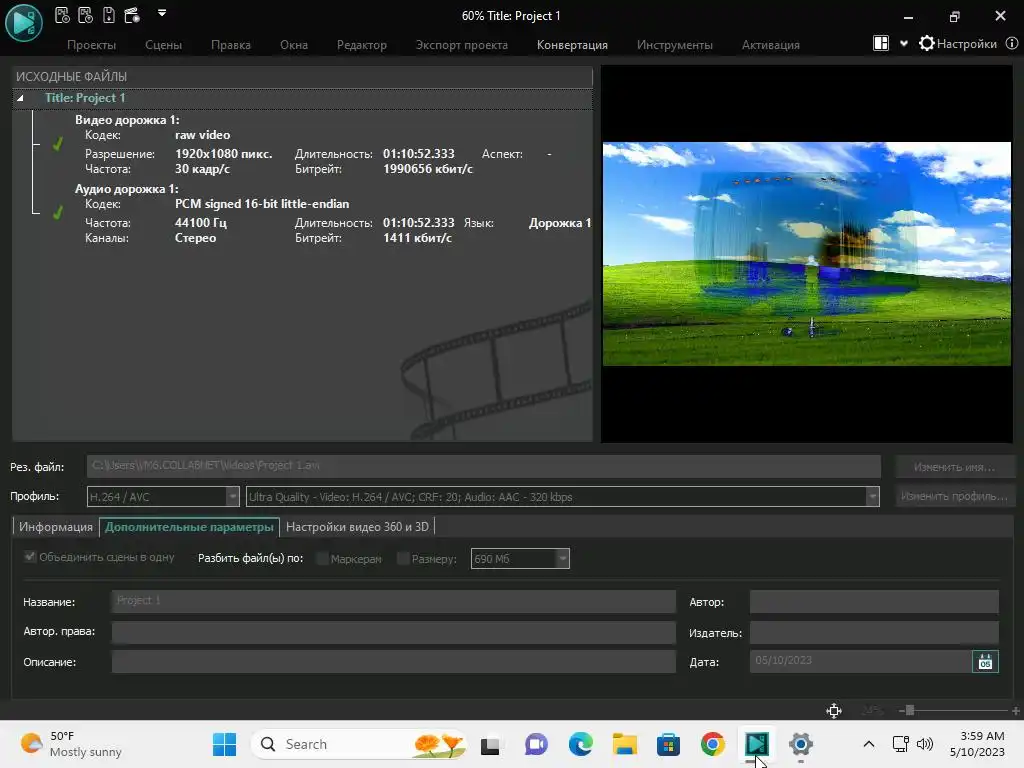
Task: Open the Правка menu
Action: [231, 44]
